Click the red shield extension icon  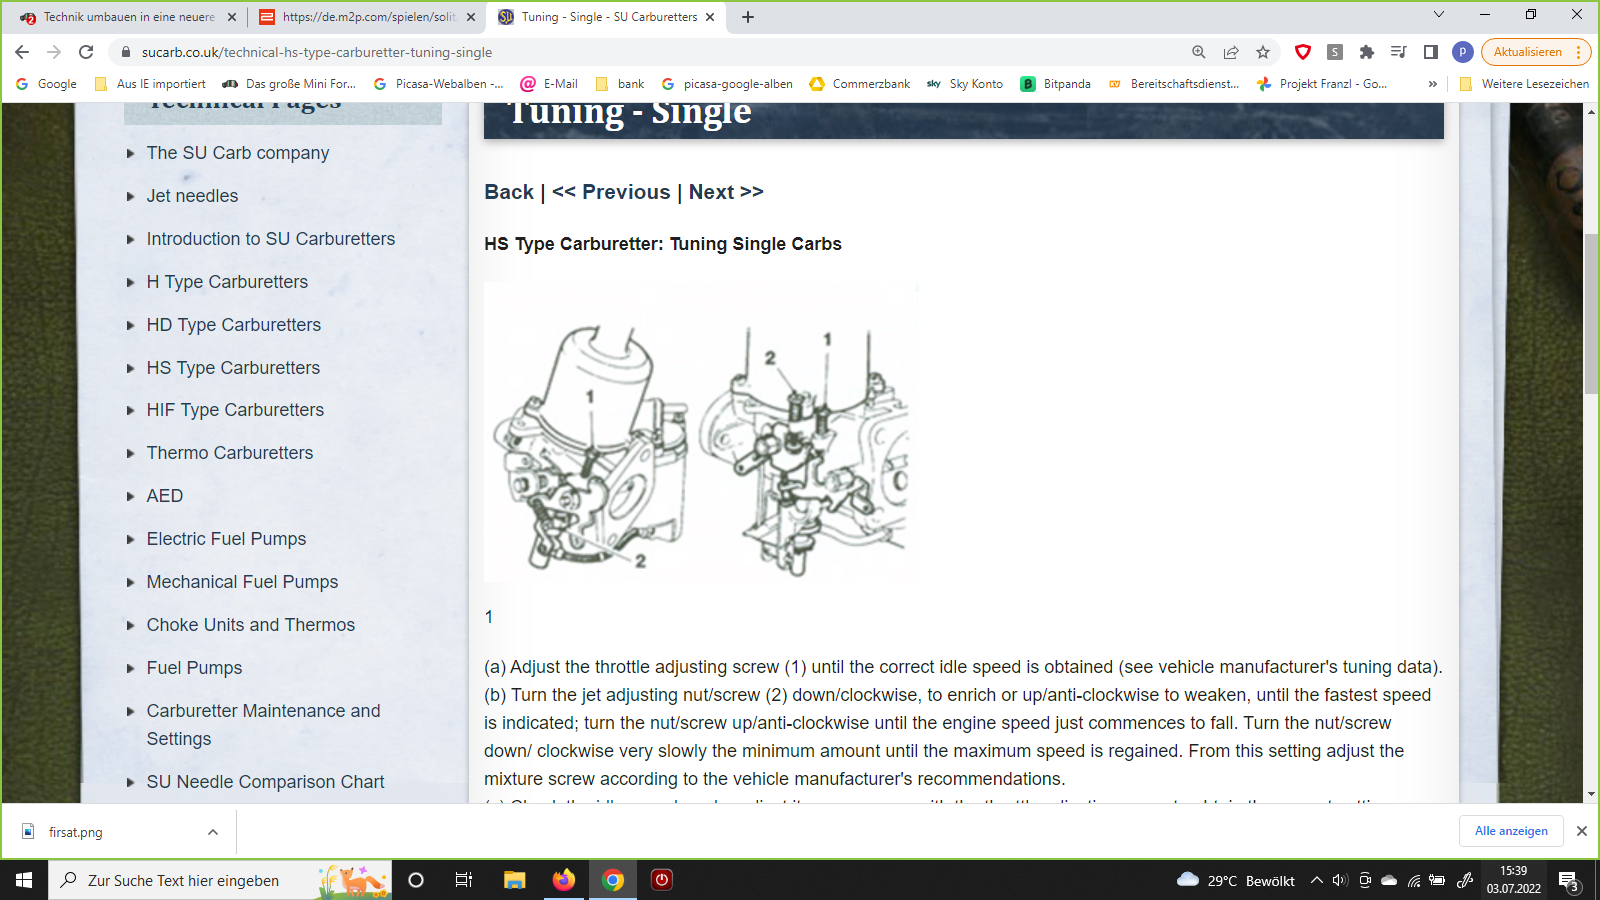click(1302, 52)
